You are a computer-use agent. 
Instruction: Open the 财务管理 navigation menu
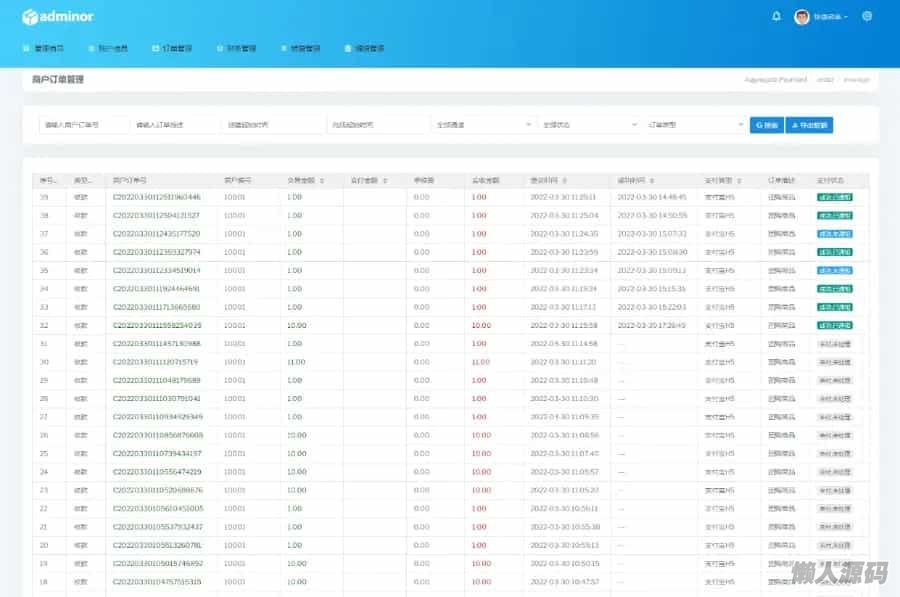236,48
